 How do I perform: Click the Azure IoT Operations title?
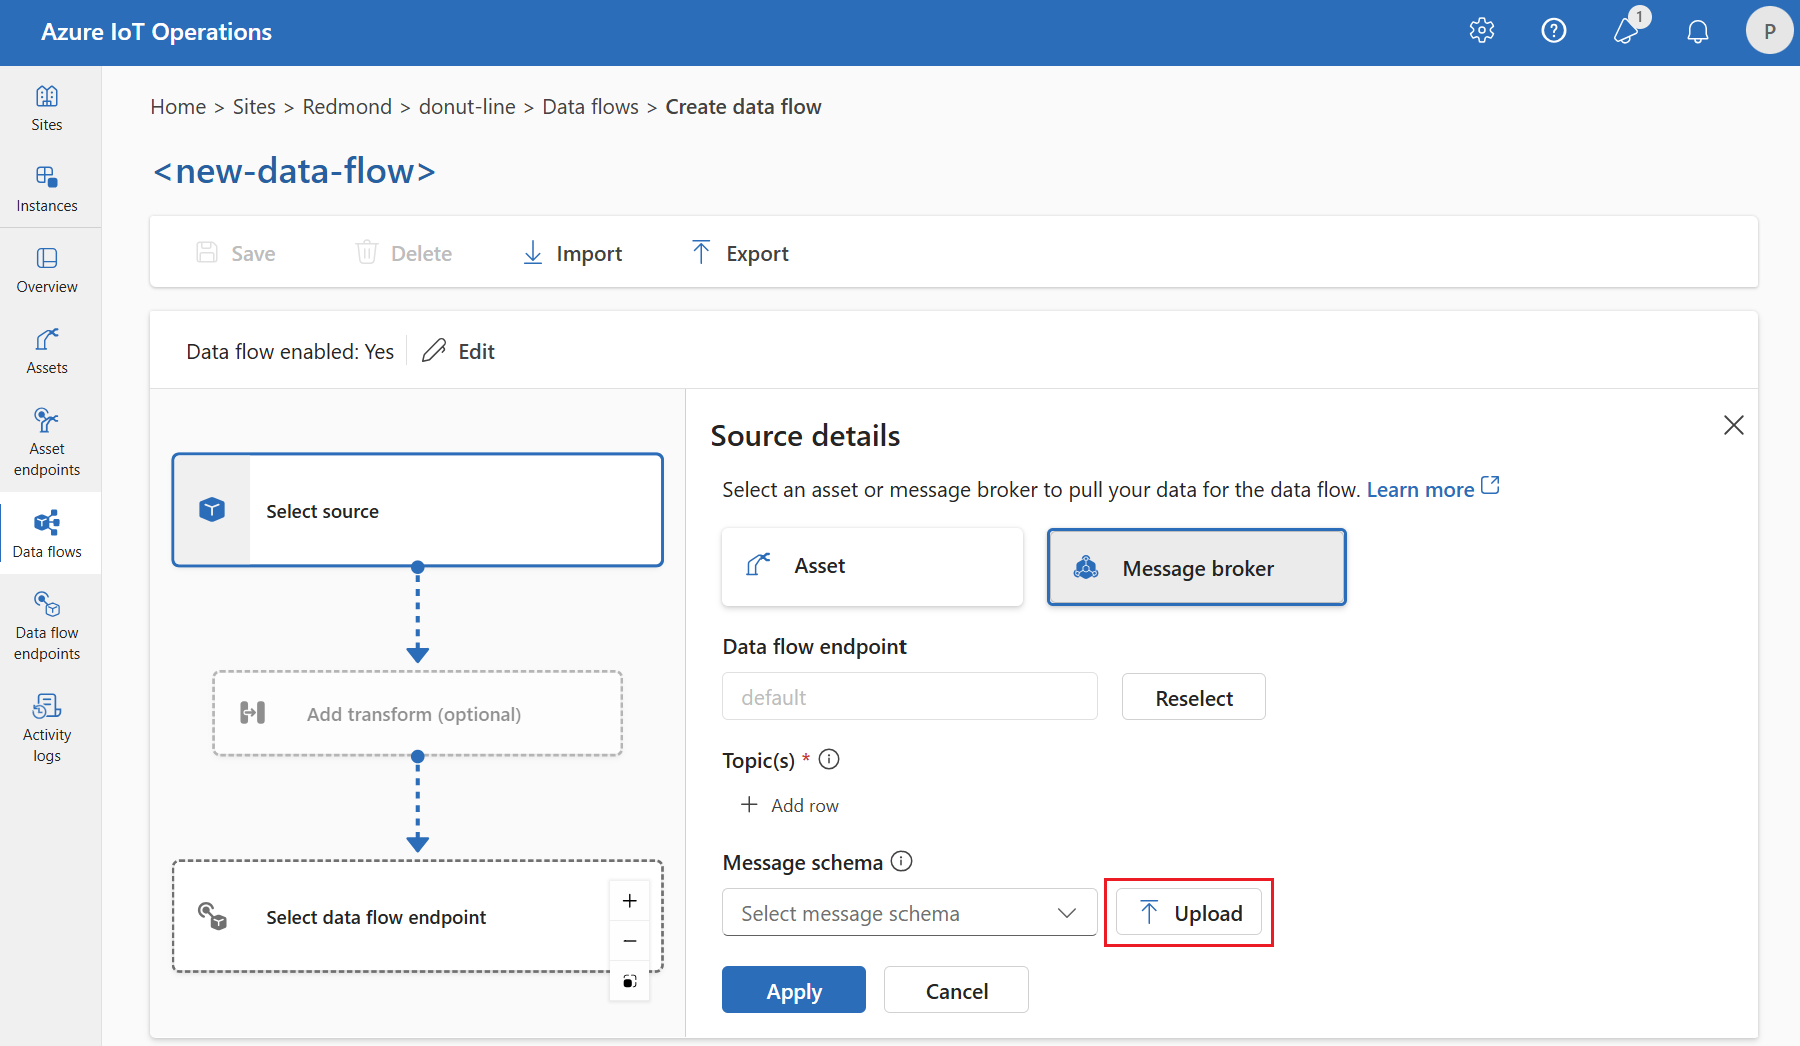pos(156,32)
